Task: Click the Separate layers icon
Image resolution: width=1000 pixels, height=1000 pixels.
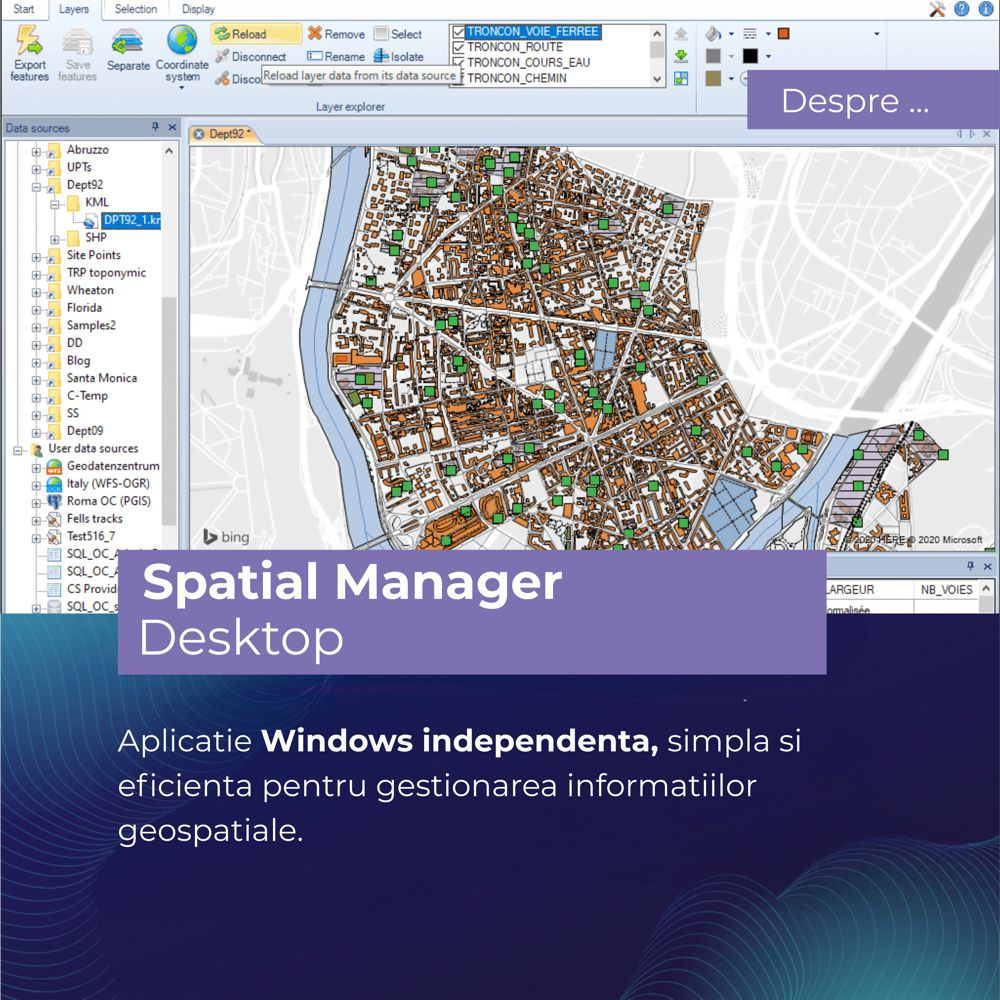Action: pyautogui.click(x=128, y=43)
